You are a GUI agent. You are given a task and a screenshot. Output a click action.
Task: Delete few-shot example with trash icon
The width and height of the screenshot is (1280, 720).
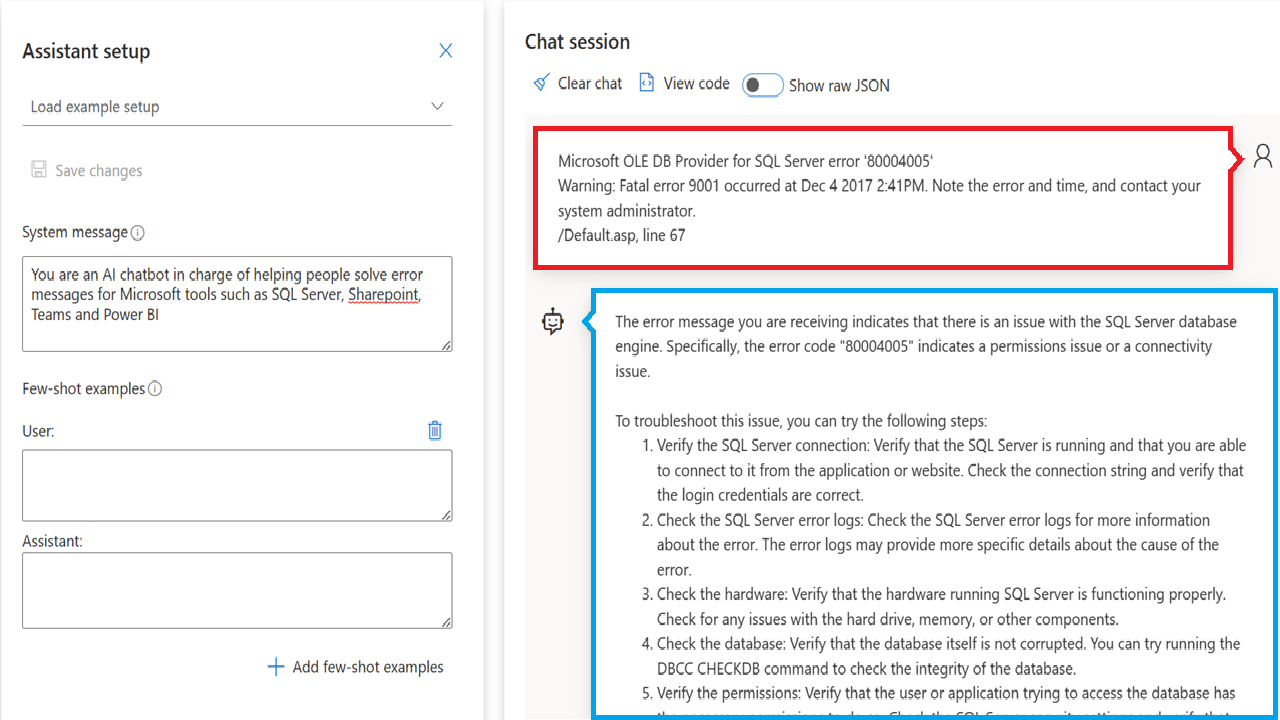tap(435, 430)
